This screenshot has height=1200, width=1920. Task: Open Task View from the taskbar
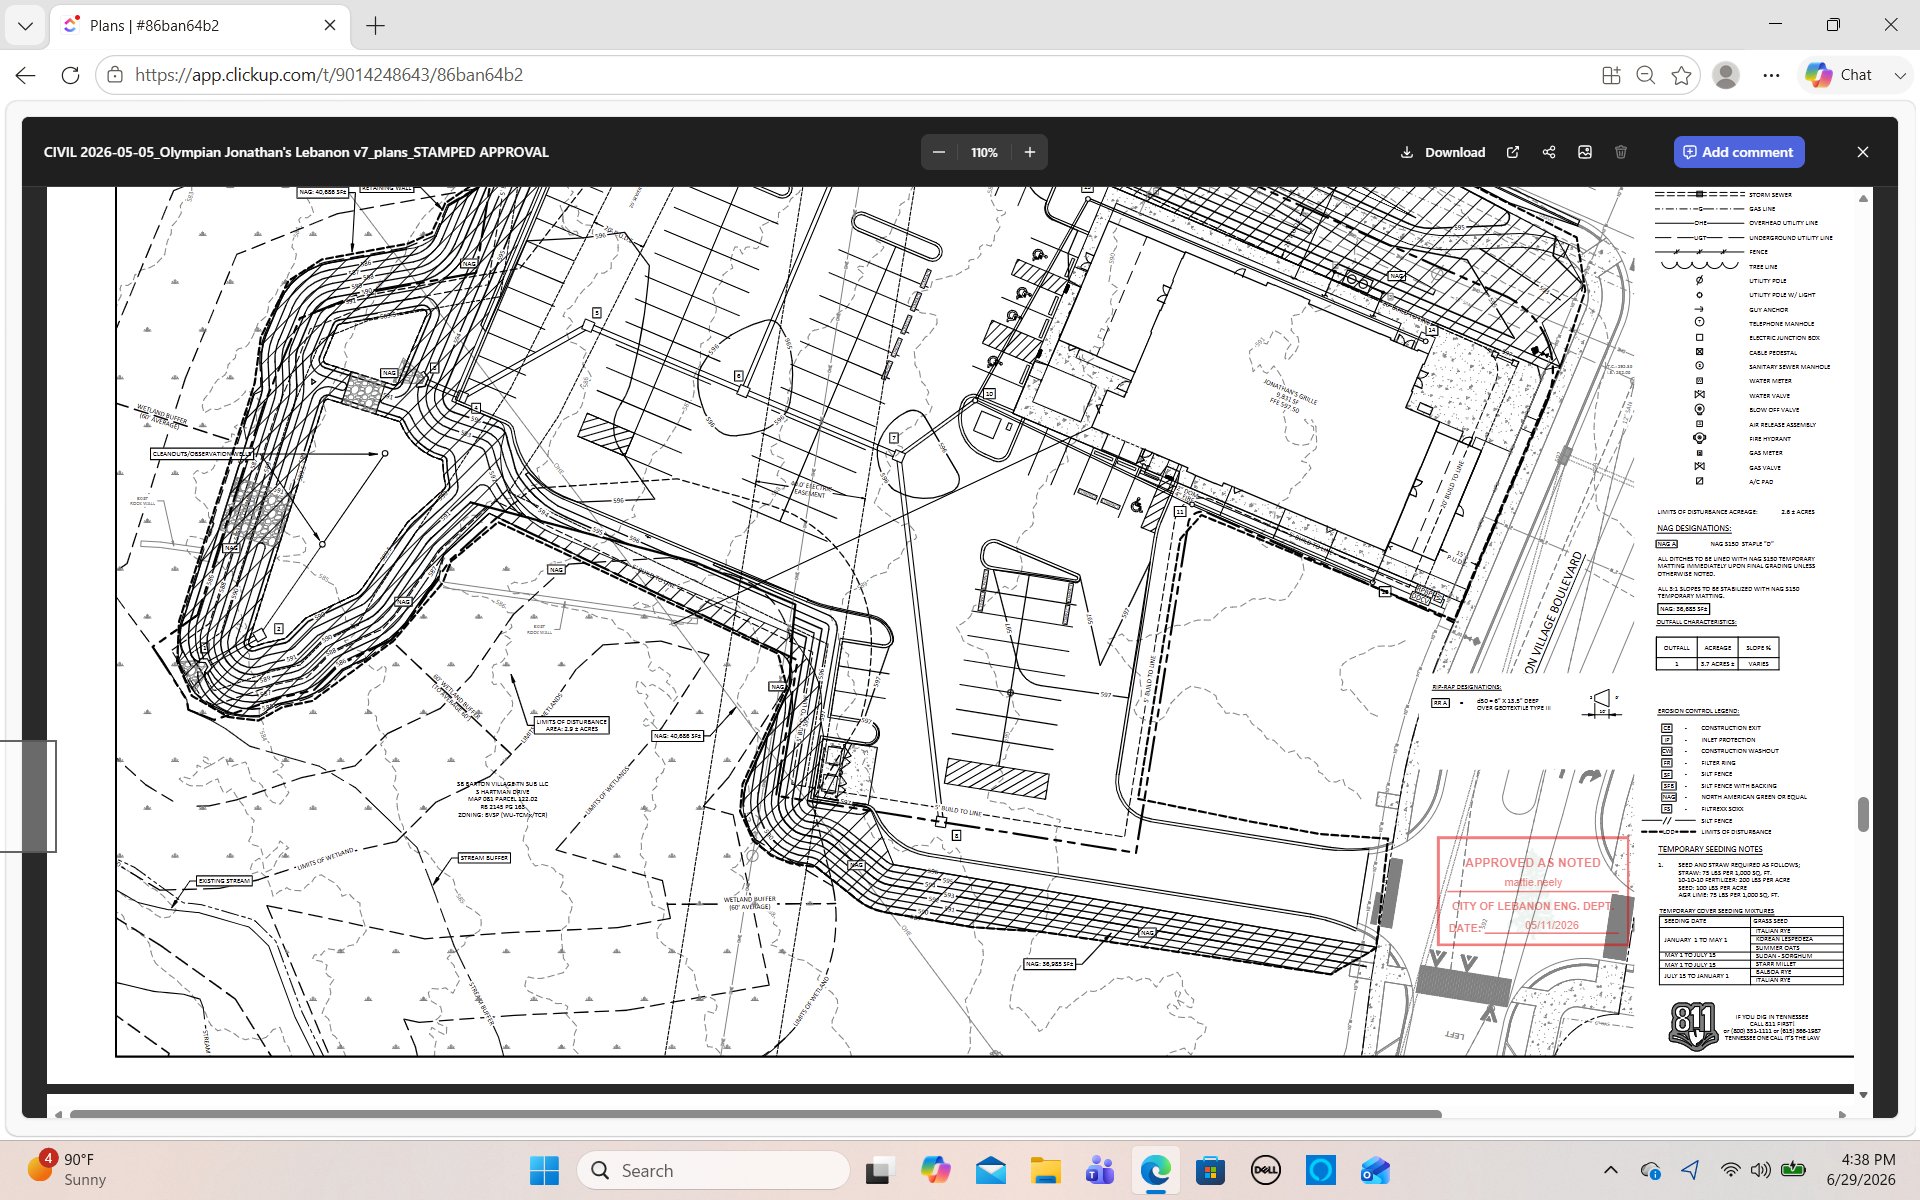point(879,1170)
